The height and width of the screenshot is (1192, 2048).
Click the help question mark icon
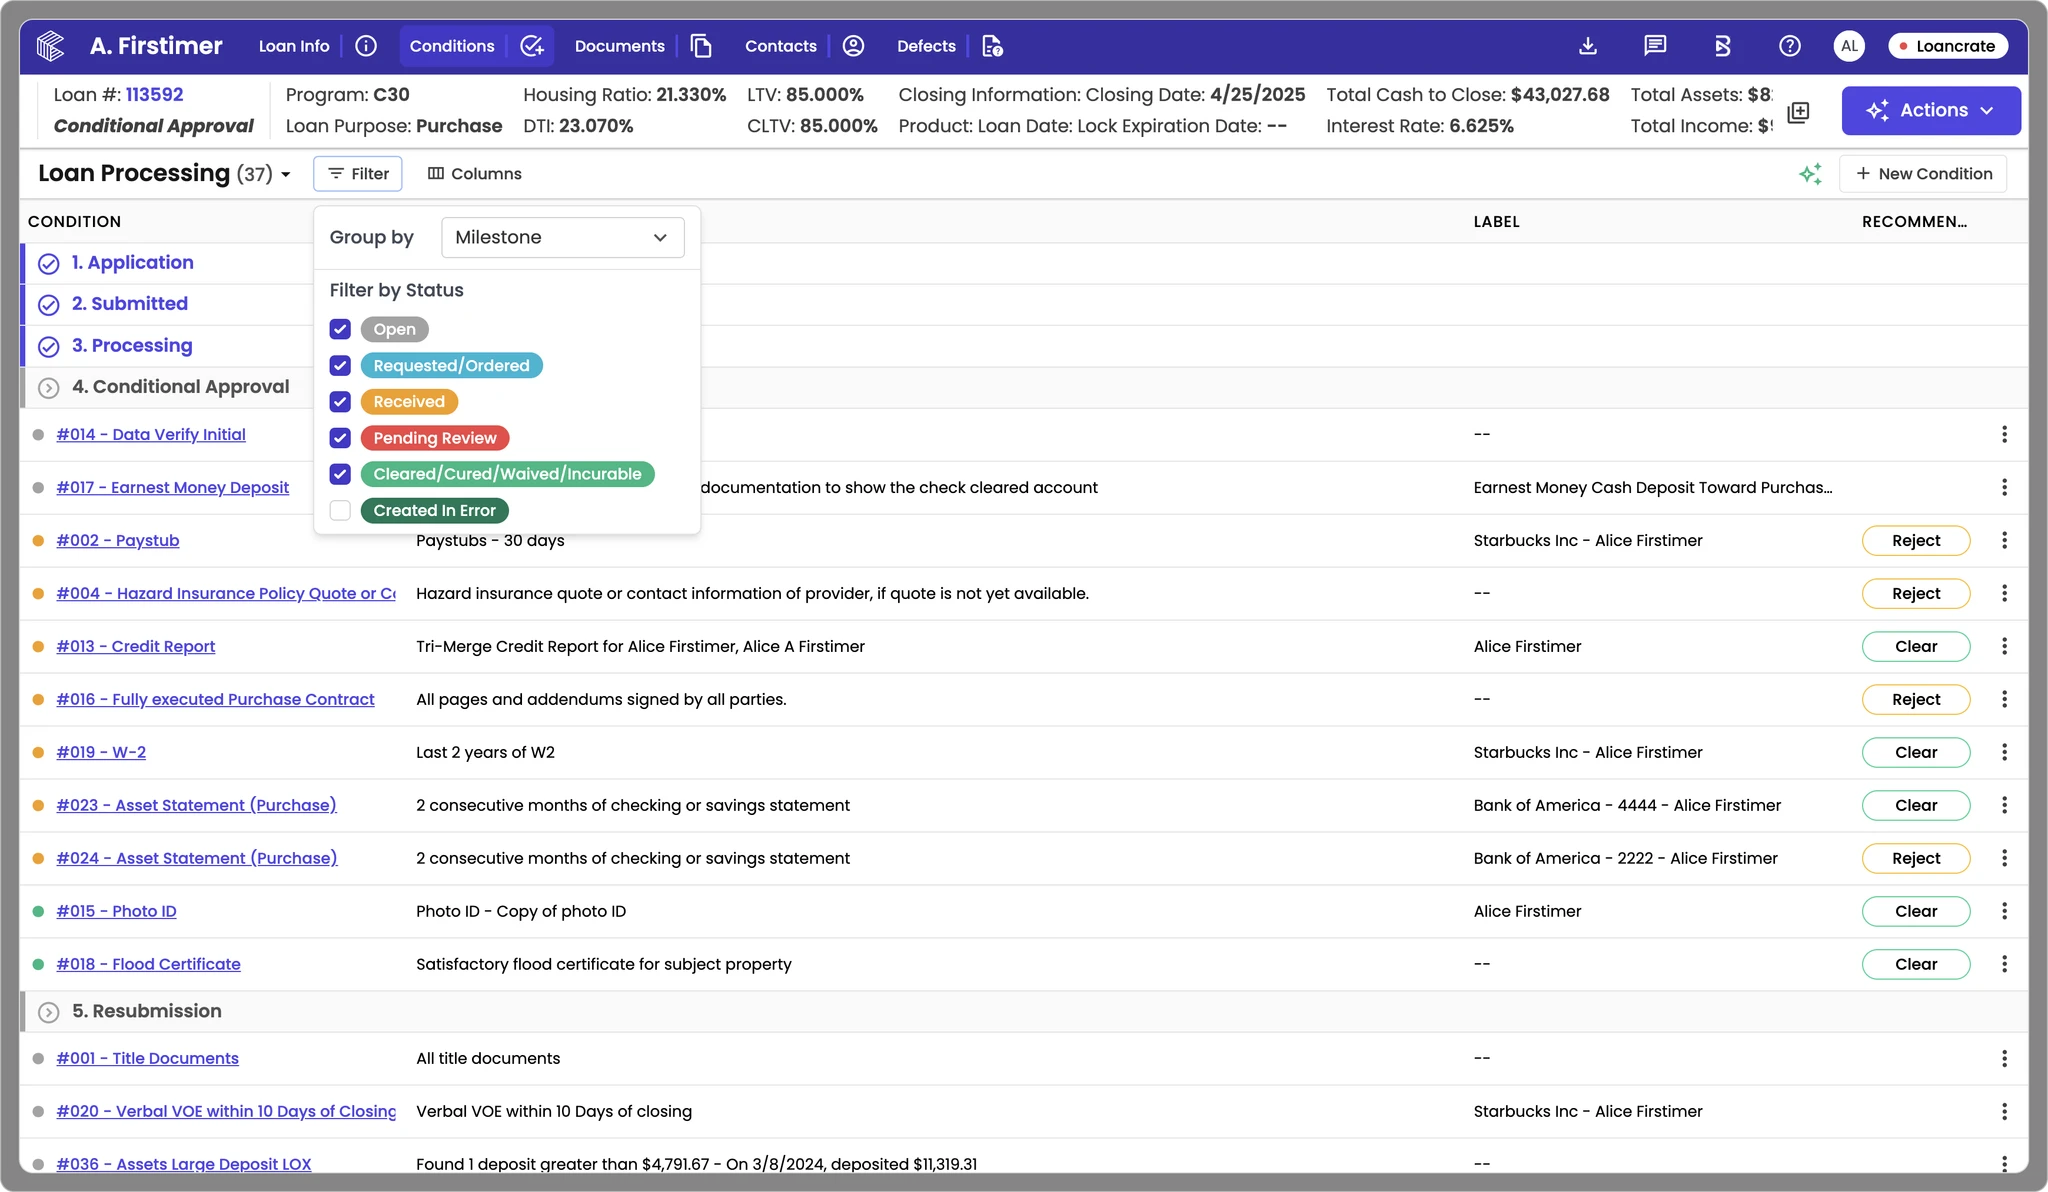[x=1790, y=46]
